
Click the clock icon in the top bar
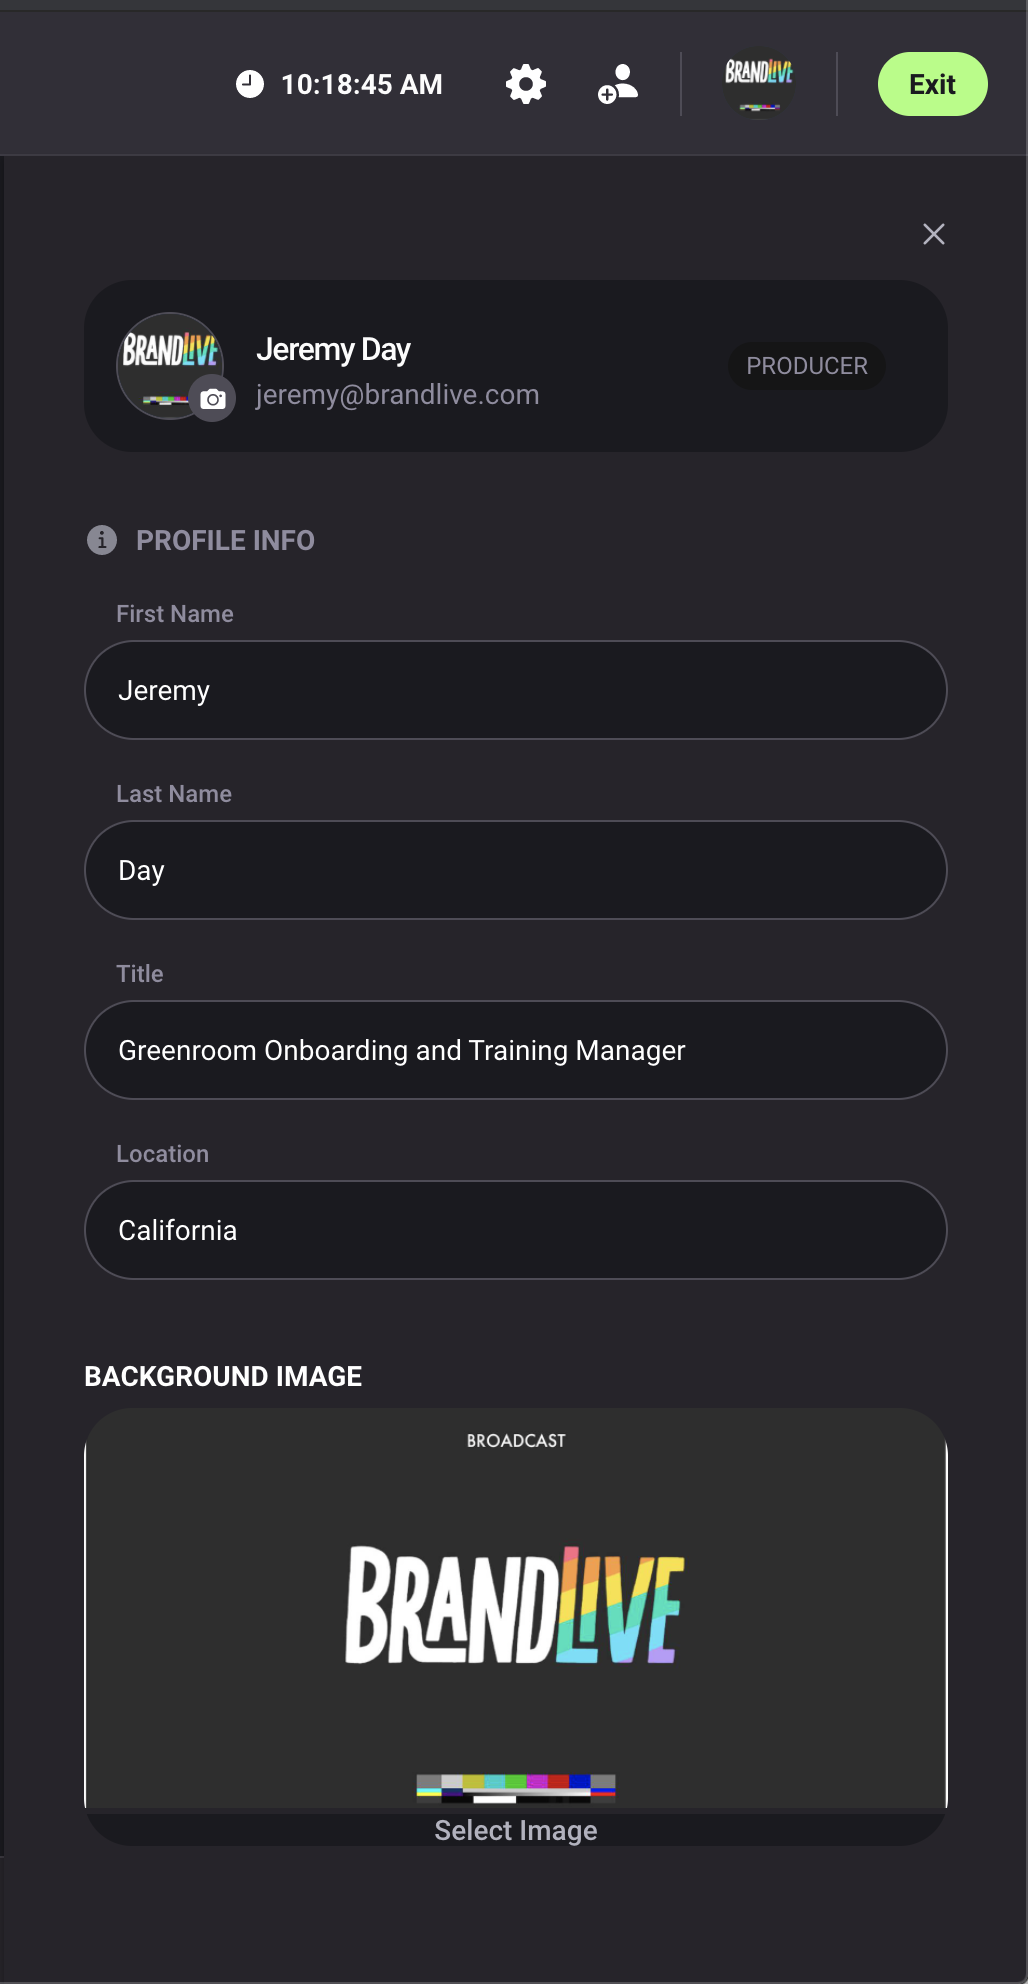(x=250, y=84)
